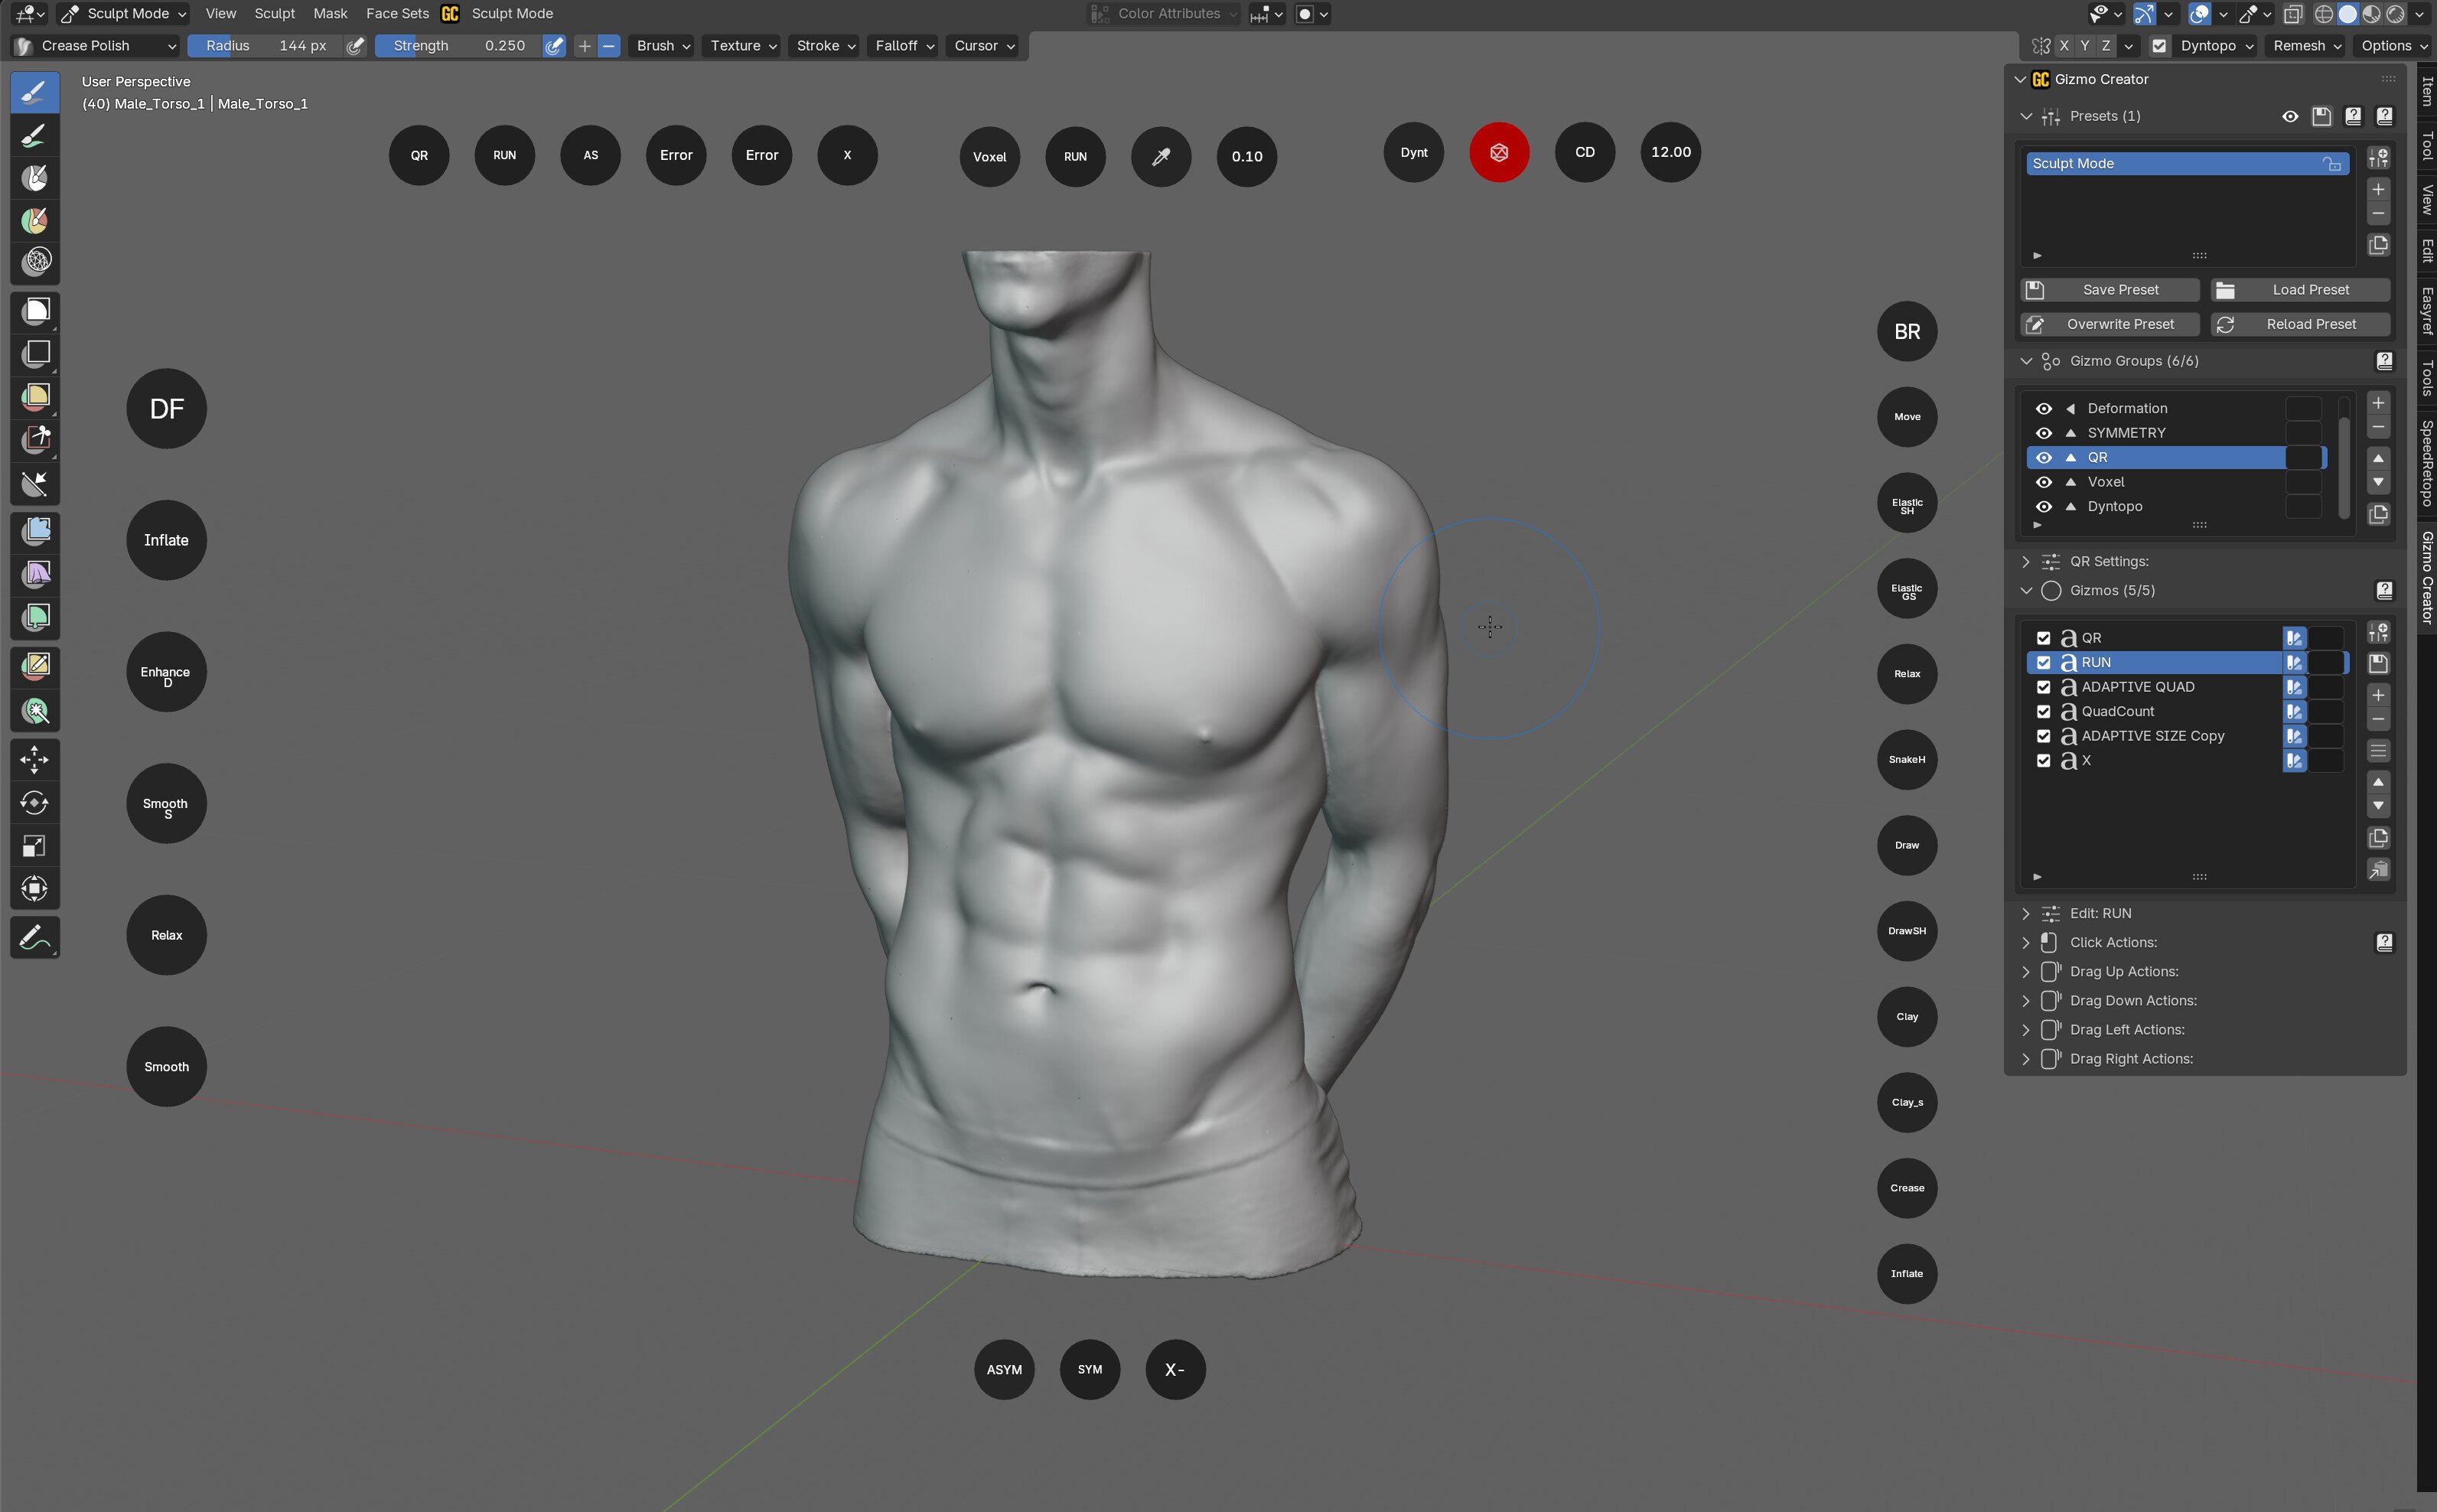2437x1512 pixels.
Task: Click the eyedropper sample gizmo
Action: [1160, 157]
